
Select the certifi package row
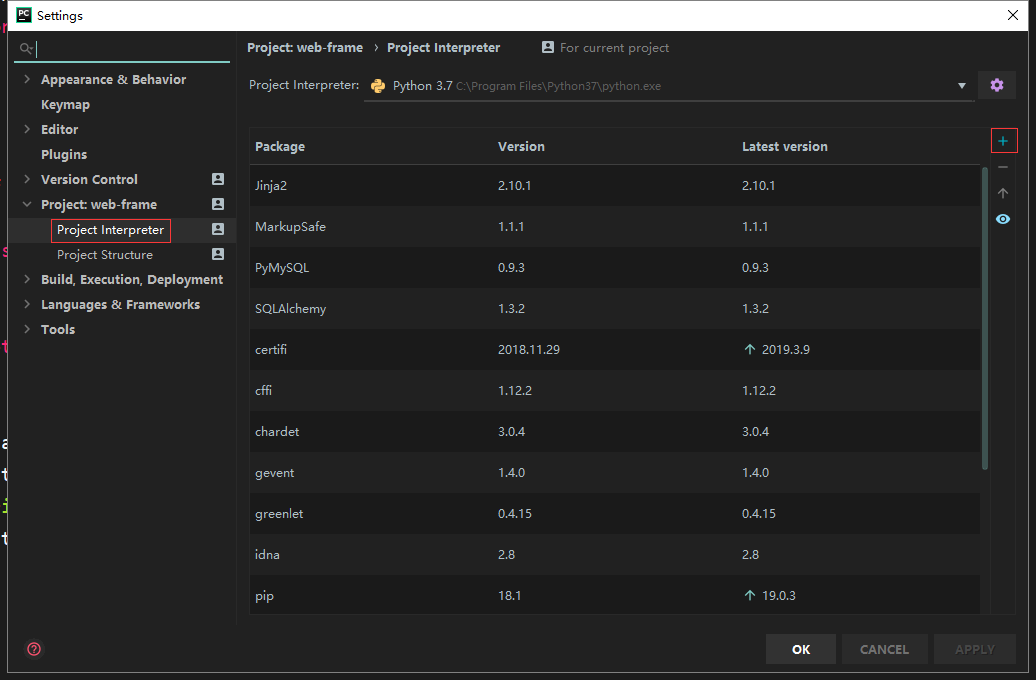point(615,350)
